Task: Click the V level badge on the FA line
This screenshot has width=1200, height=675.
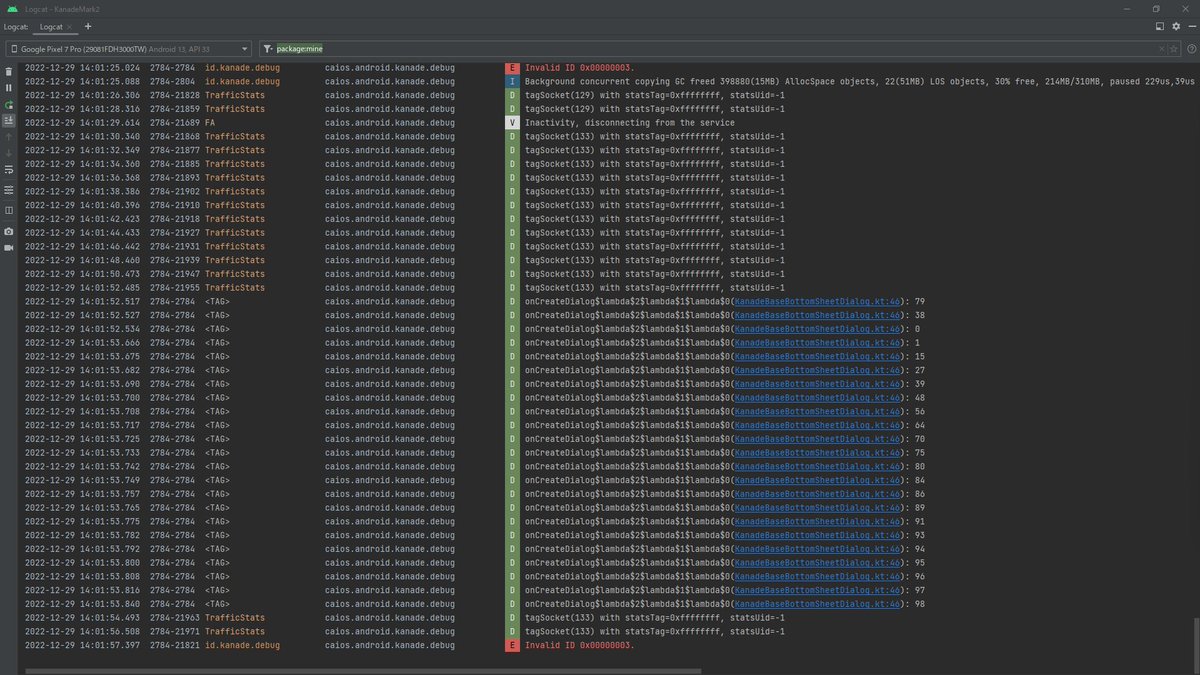Action: click(x=512, y=122)
